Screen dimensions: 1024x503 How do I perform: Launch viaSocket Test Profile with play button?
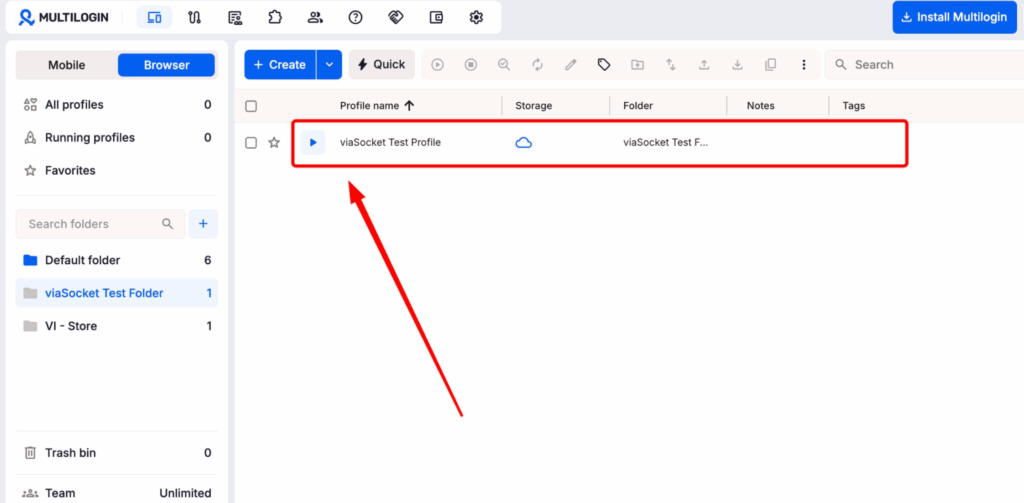point(313,142)
